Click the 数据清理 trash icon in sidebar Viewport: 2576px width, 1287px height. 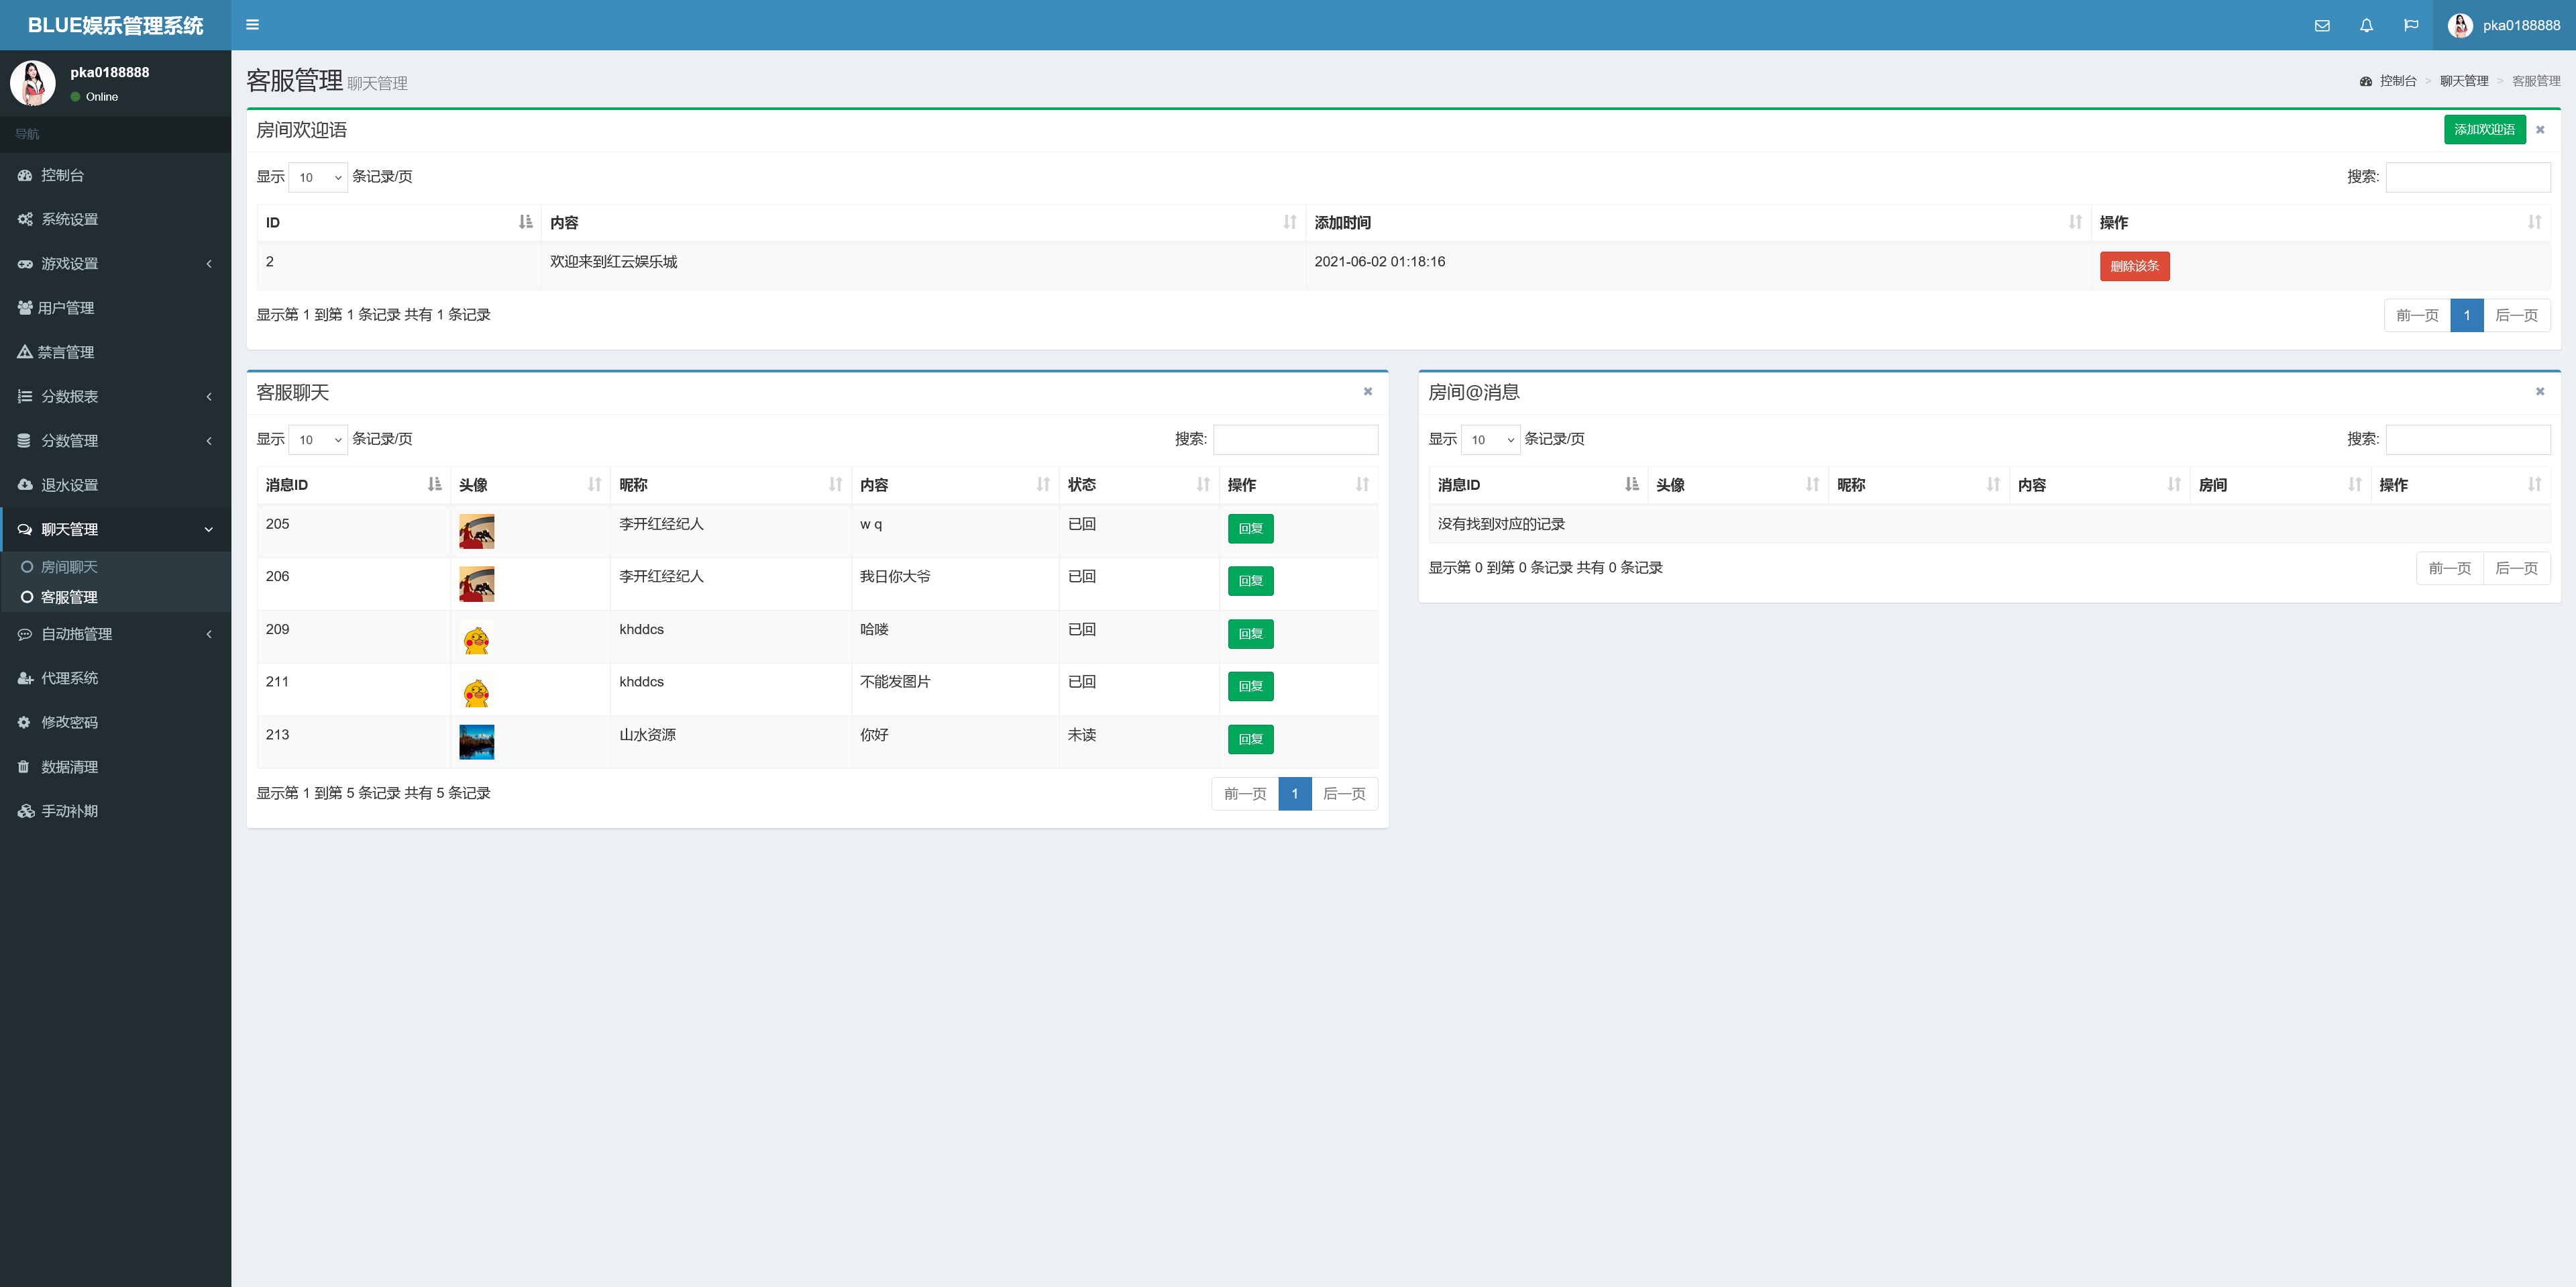click(24, 767)
